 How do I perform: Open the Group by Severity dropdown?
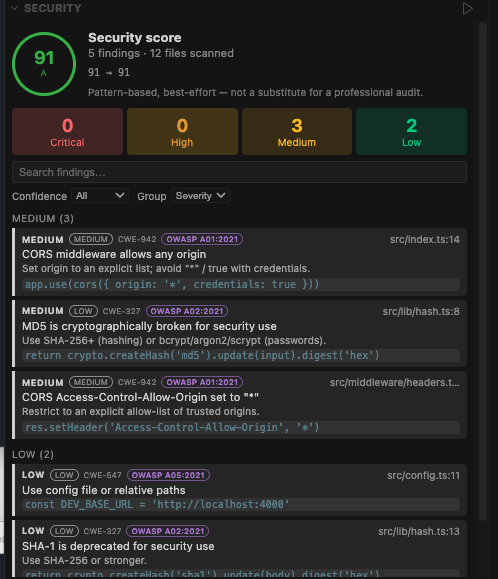pos(200,196)
